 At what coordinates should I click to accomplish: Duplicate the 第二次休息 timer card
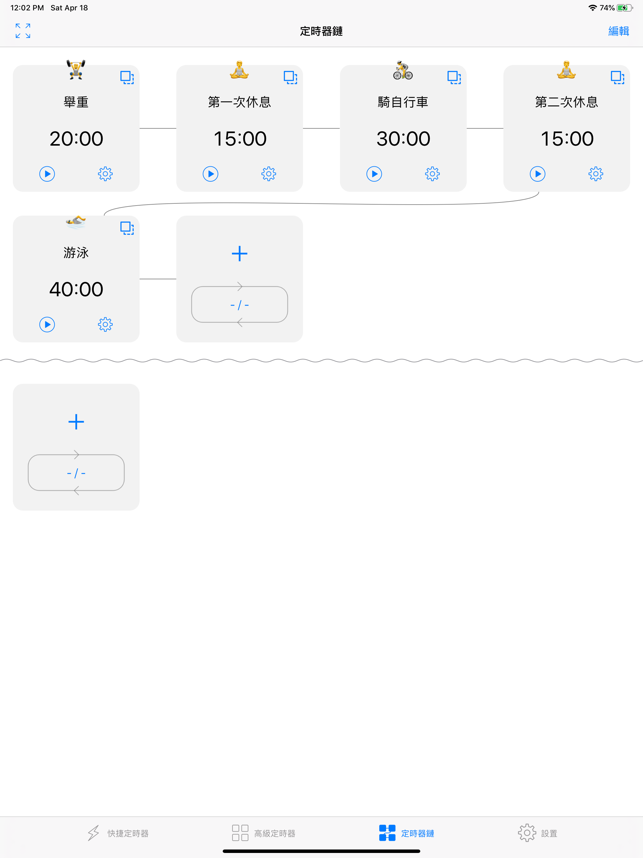click(617, 76)
